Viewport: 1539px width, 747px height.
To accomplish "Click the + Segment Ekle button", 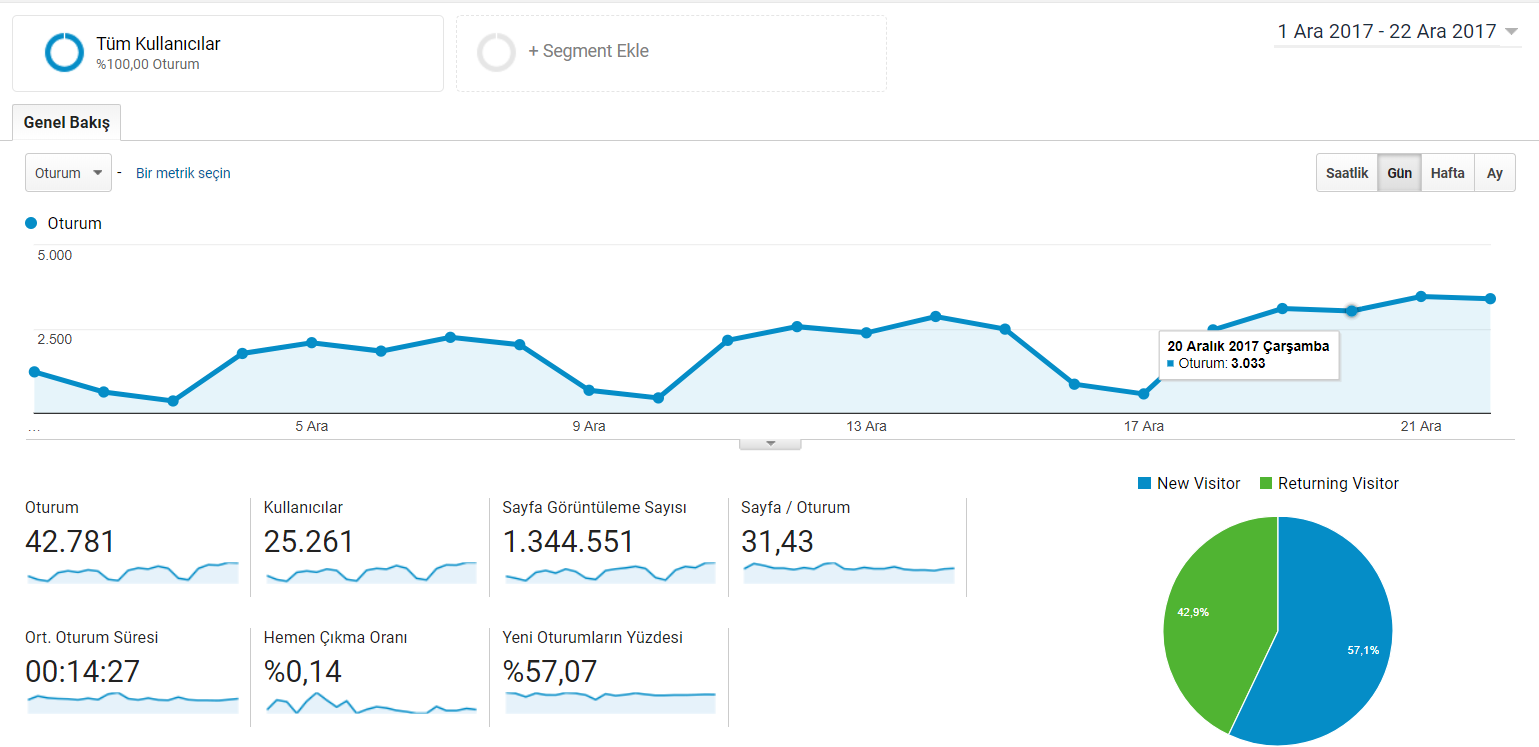I will point(671,53).
